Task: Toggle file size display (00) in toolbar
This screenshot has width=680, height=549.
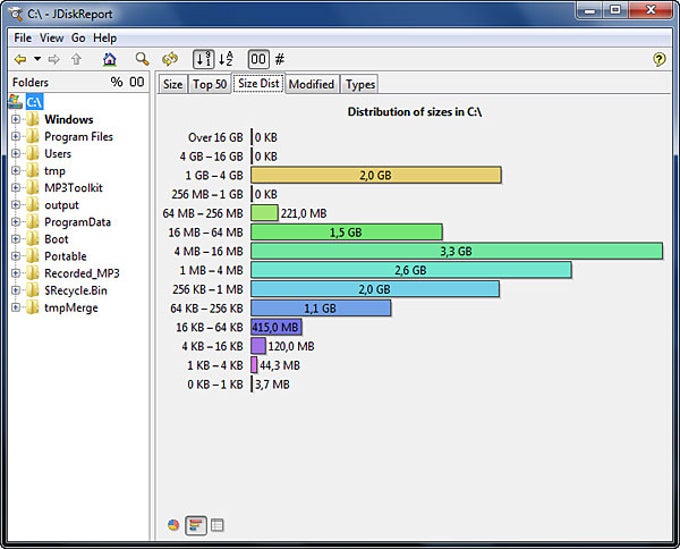Action: pyautogui.click(x=258, y=60)
